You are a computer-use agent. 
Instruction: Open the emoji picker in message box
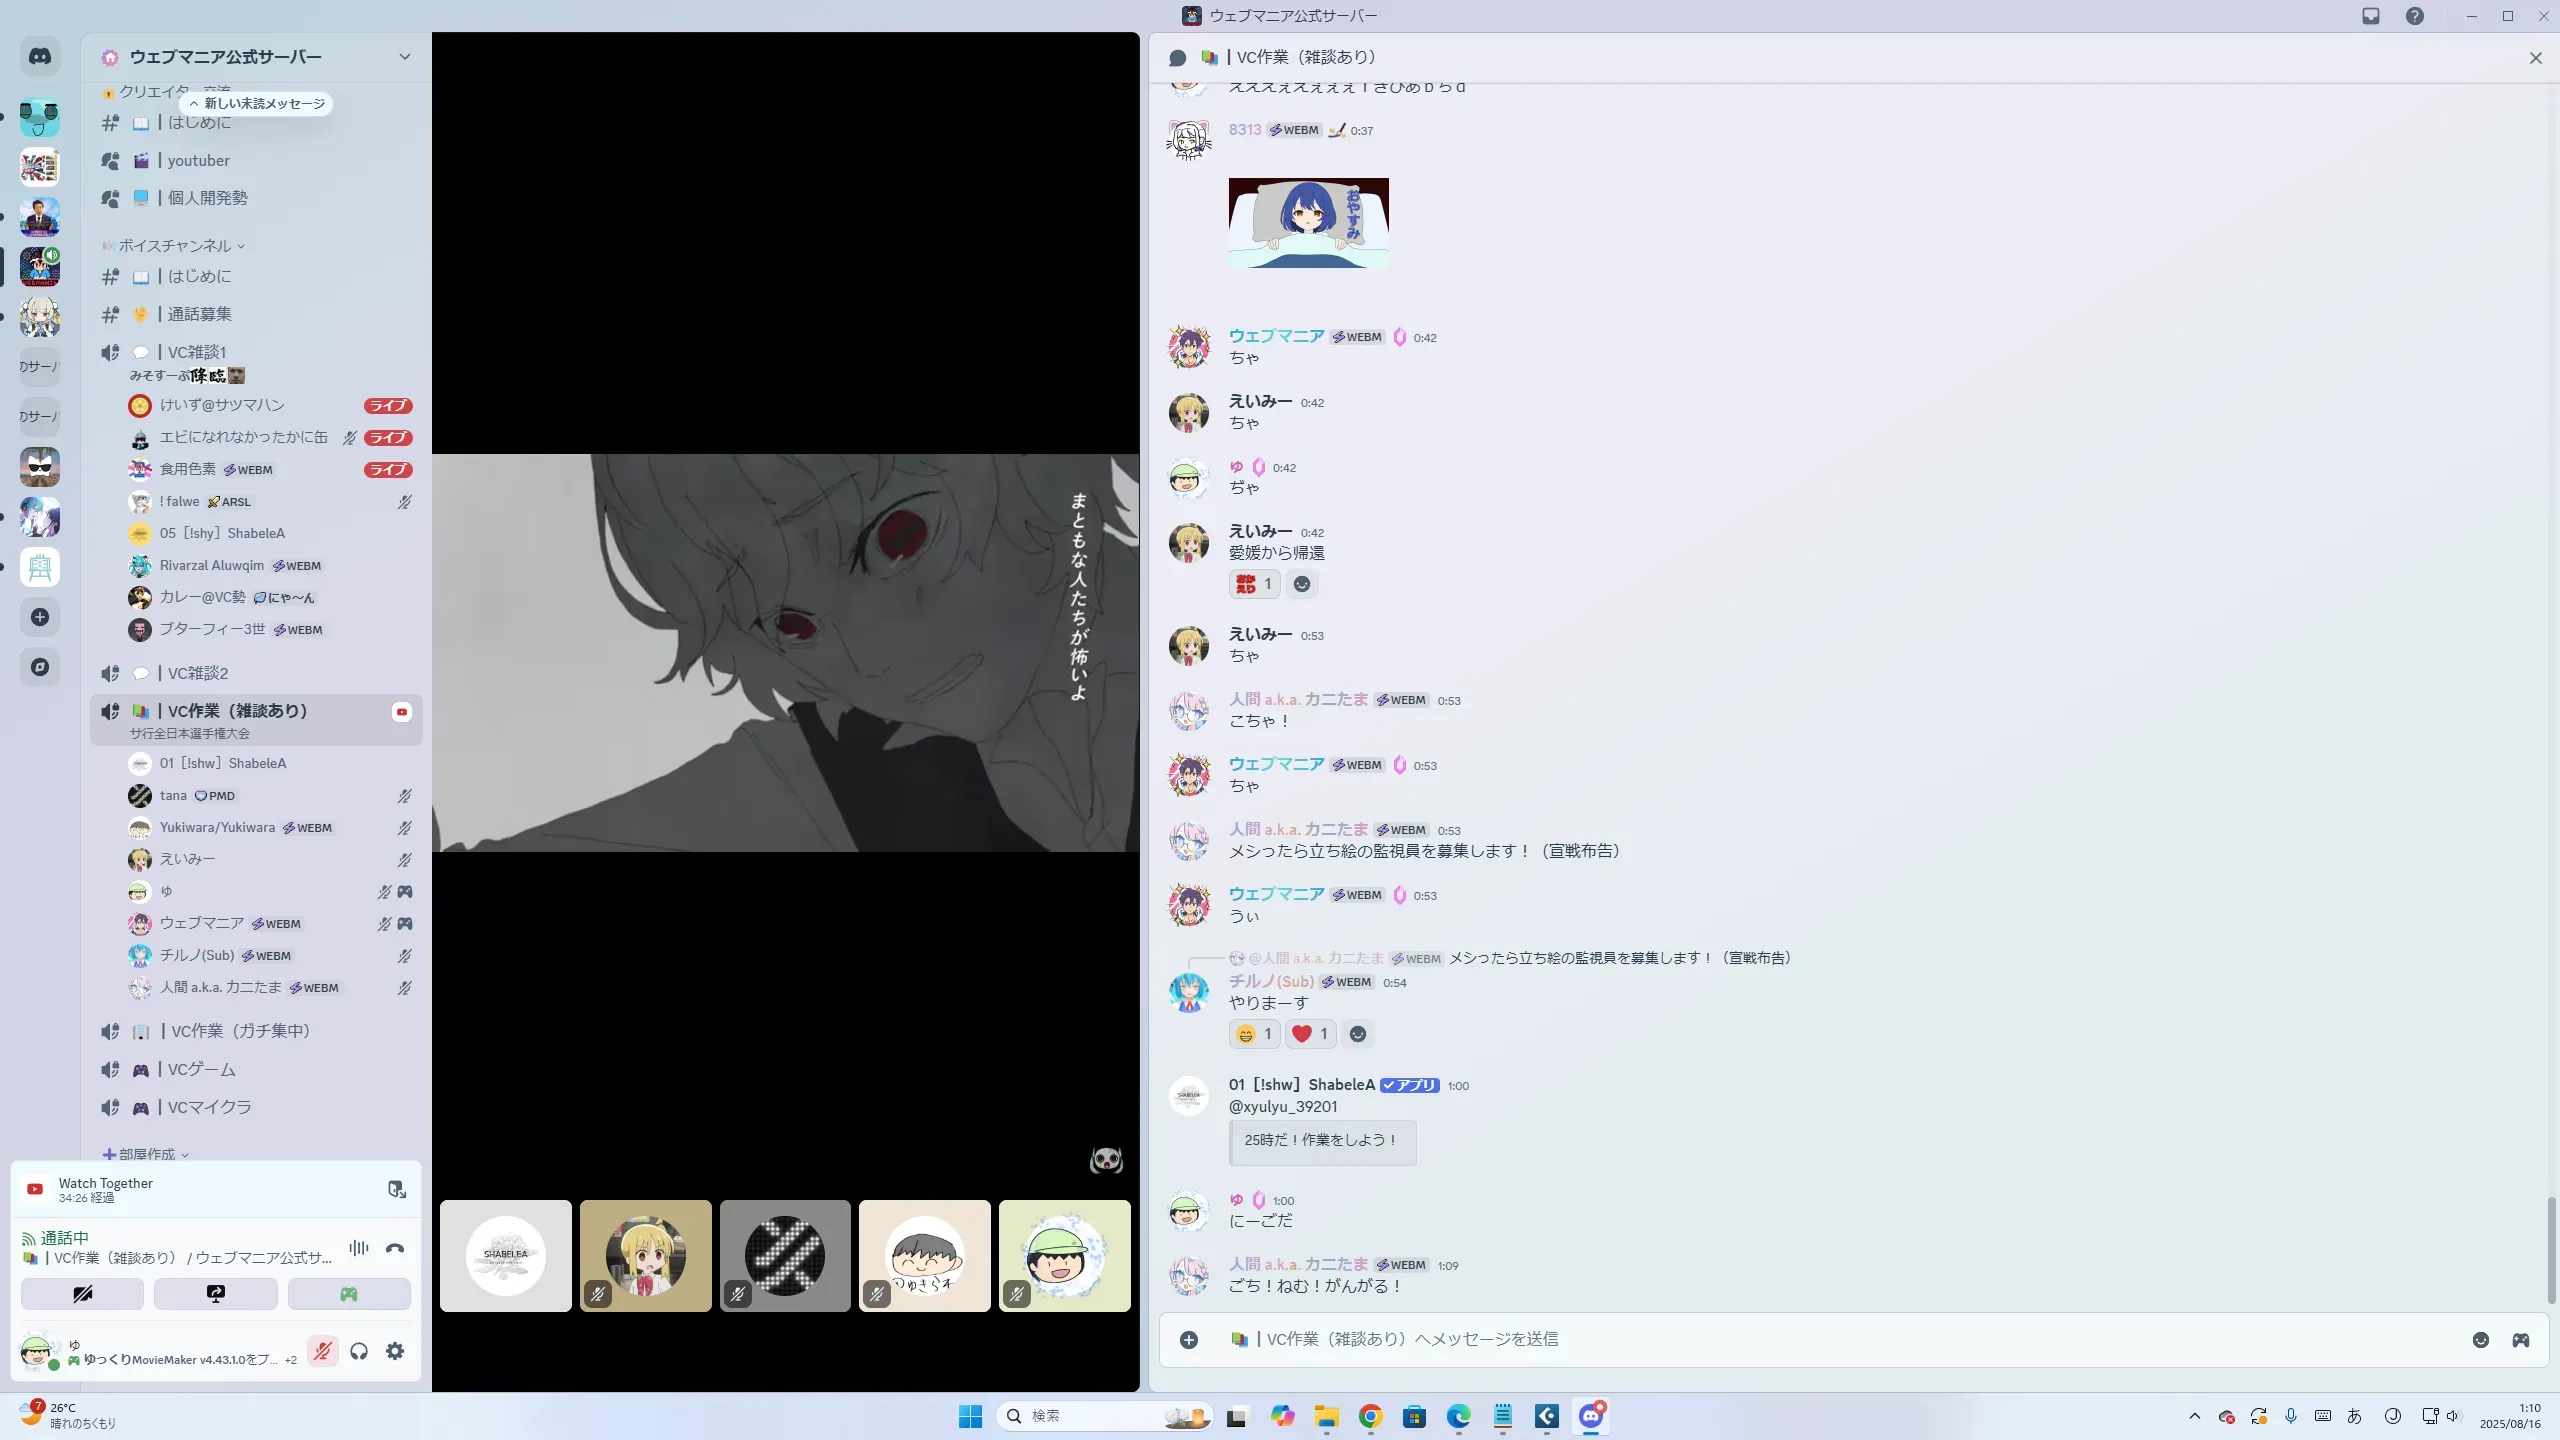[x=2480, y=1340]
